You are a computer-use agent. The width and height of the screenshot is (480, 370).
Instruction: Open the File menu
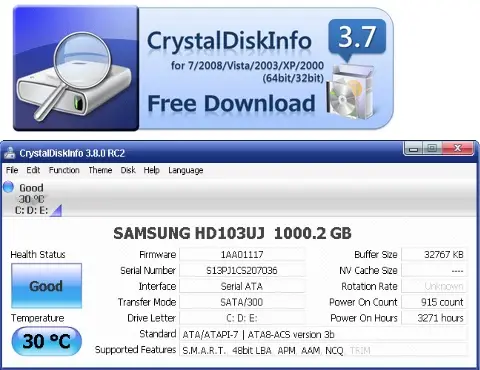click(12, 170)
